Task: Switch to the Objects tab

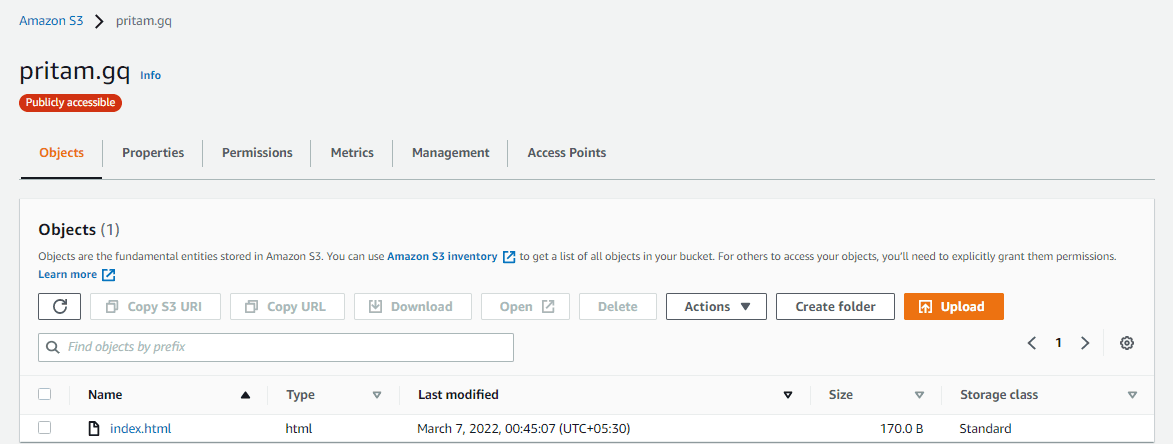Action: [61, 152]
